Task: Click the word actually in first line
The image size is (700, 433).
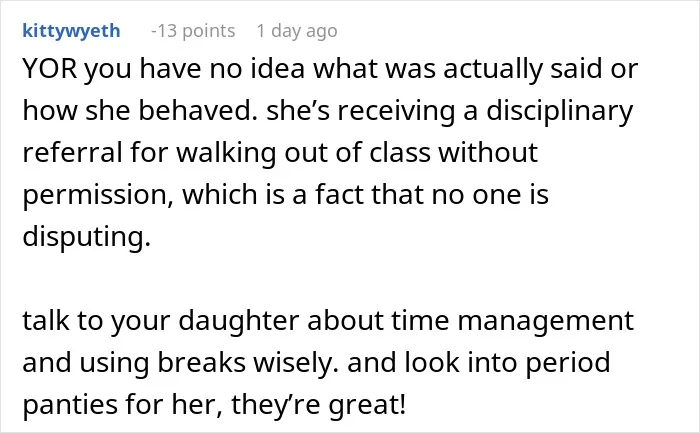Action: coord(493,70)
